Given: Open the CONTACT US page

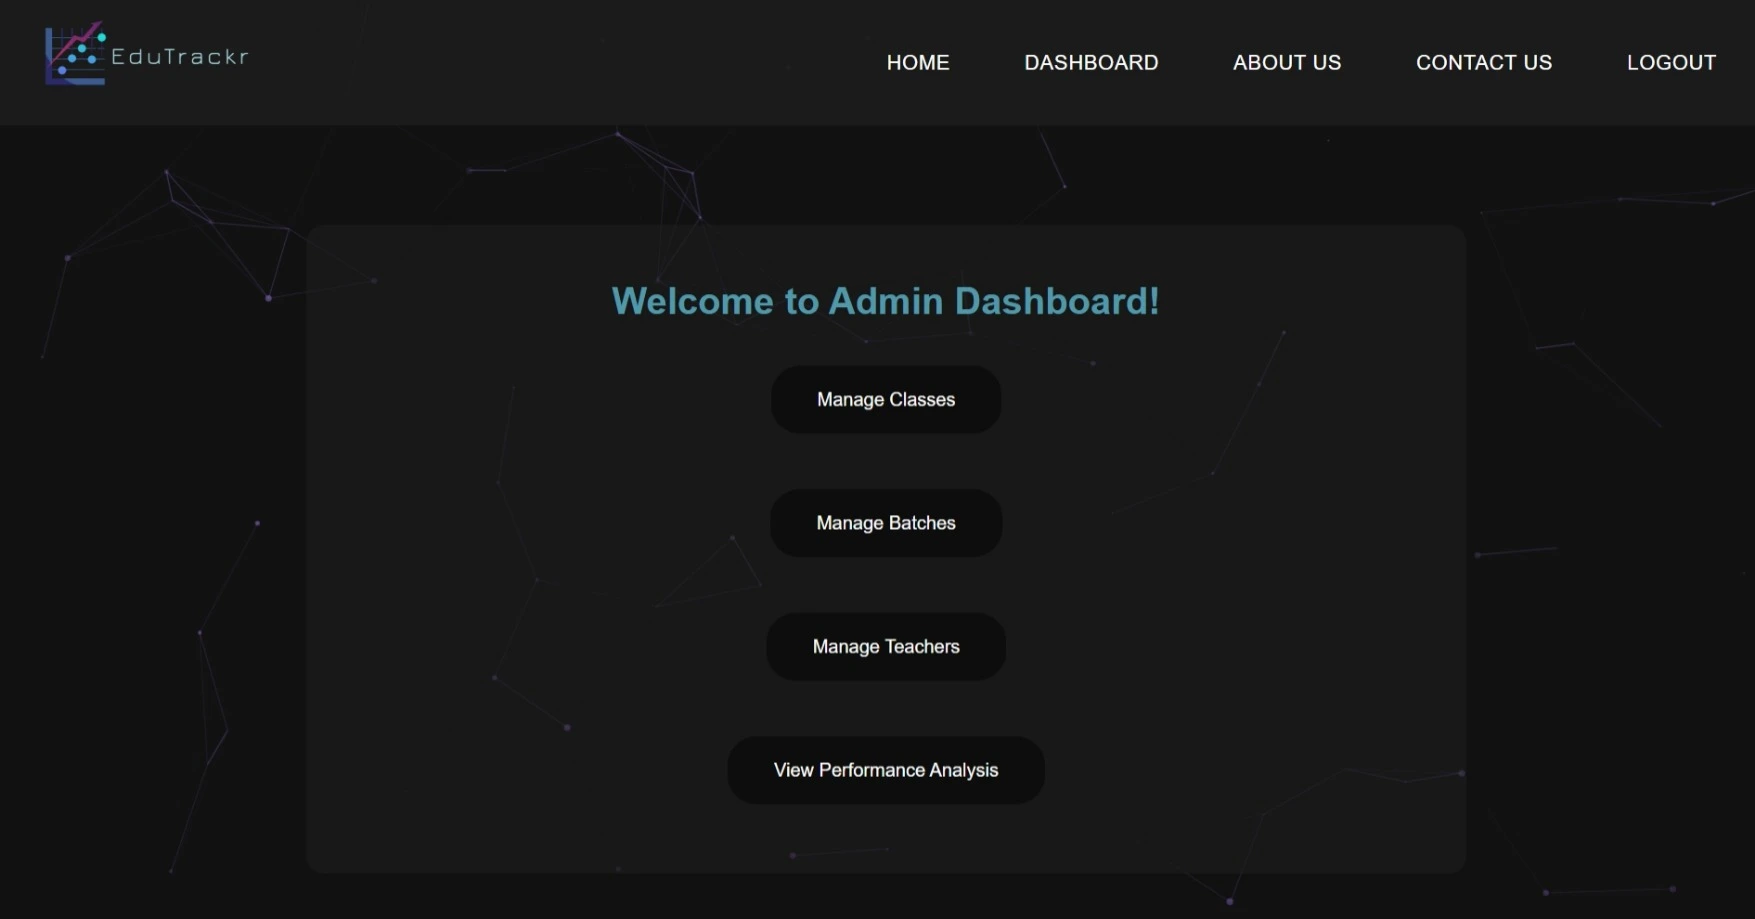Looking at the screenshot, I should tap(1483, 62).
